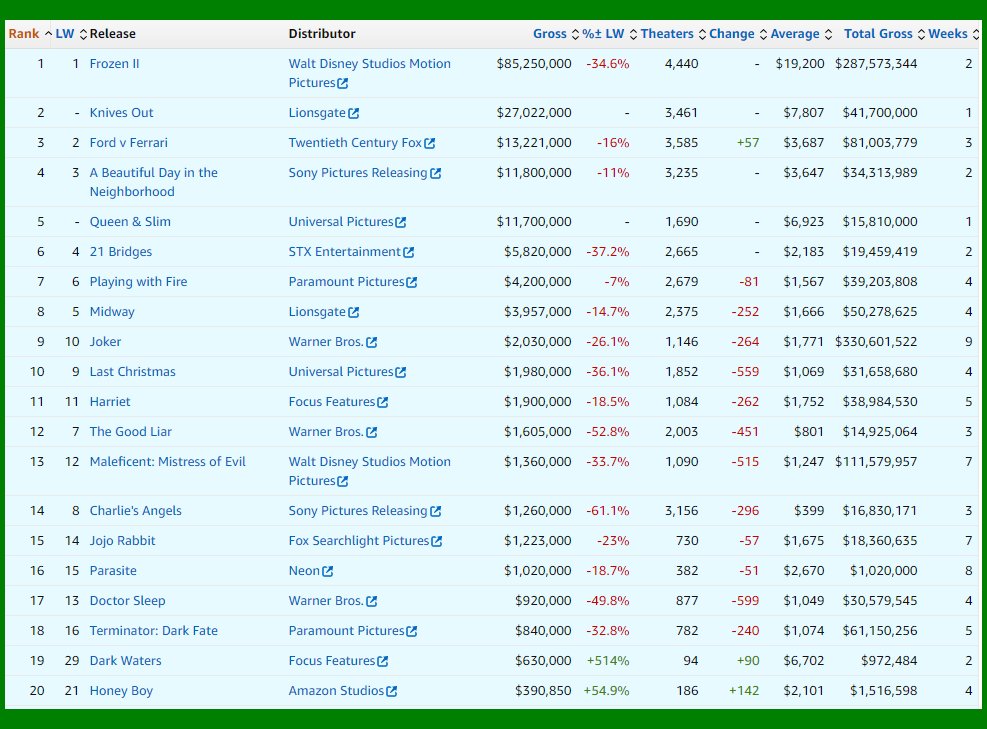Open the Parasite movie link
The width and height of the screenshot is (987, 729).
(113, 571)
